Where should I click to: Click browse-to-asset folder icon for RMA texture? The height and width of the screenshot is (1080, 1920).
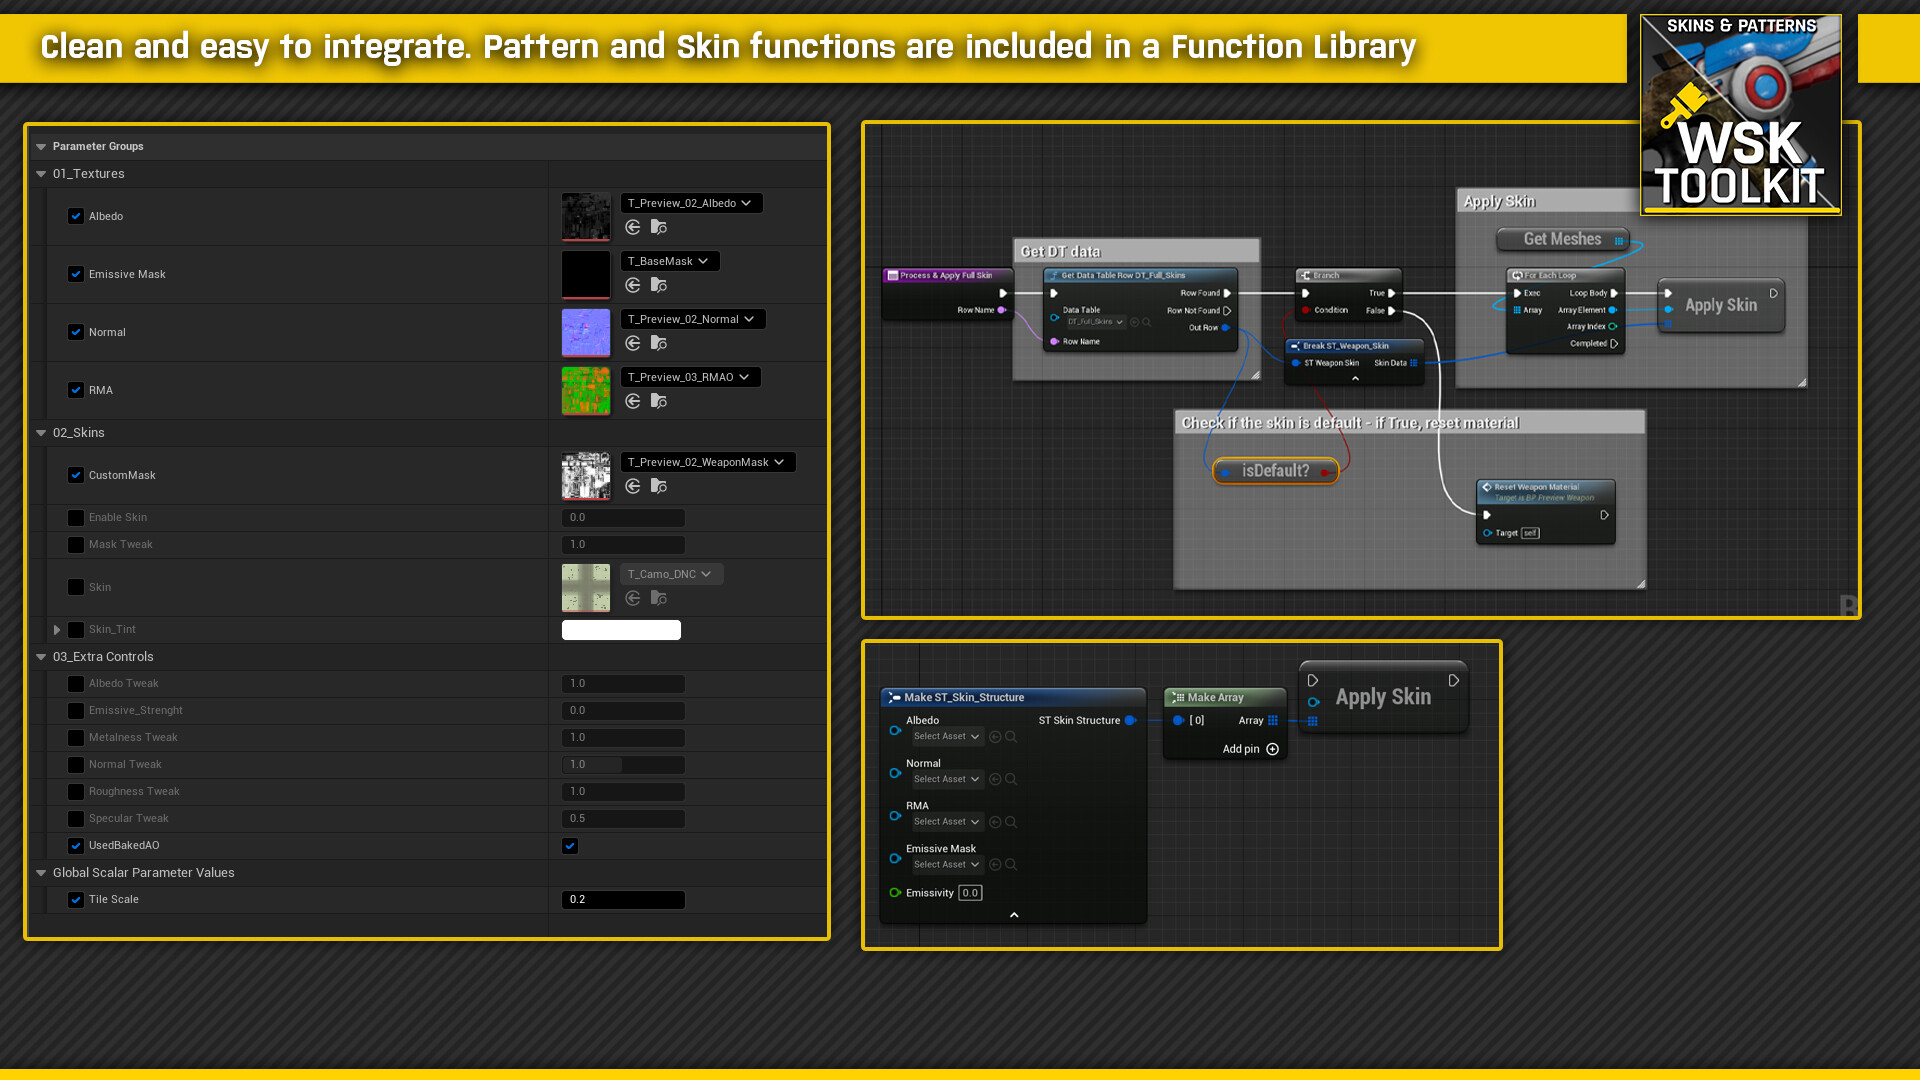click(x=658, y=401)
